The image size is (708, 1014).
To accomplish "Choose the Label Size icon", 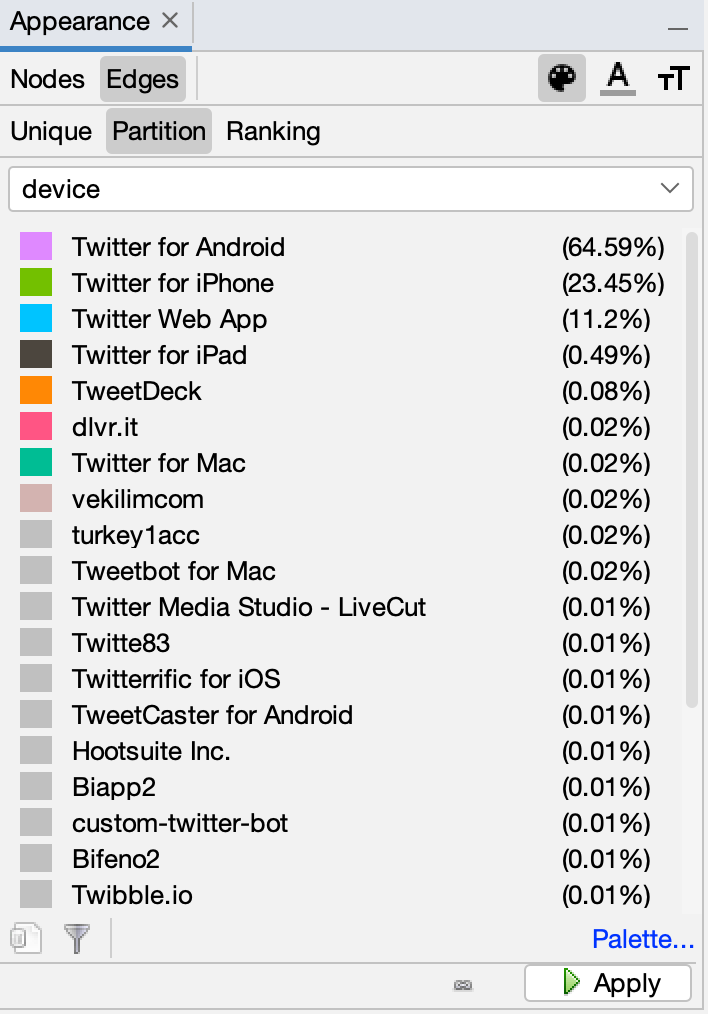I will coord(674,79).
